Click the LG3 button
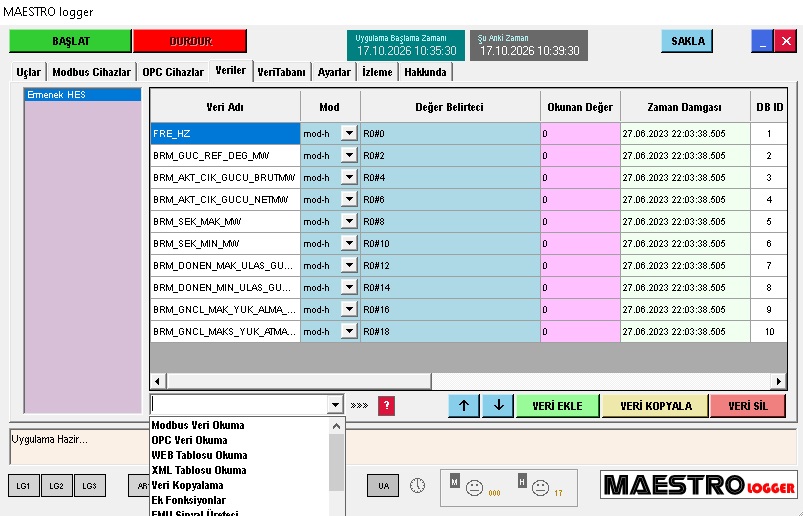This screenshot has width=803, height=516. tap(90, 486)
